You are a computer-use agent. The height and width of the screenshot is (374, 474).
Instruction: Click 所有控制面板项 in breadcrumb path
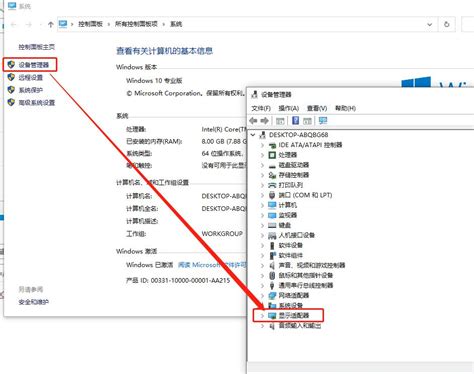click(x=136, y=24)
